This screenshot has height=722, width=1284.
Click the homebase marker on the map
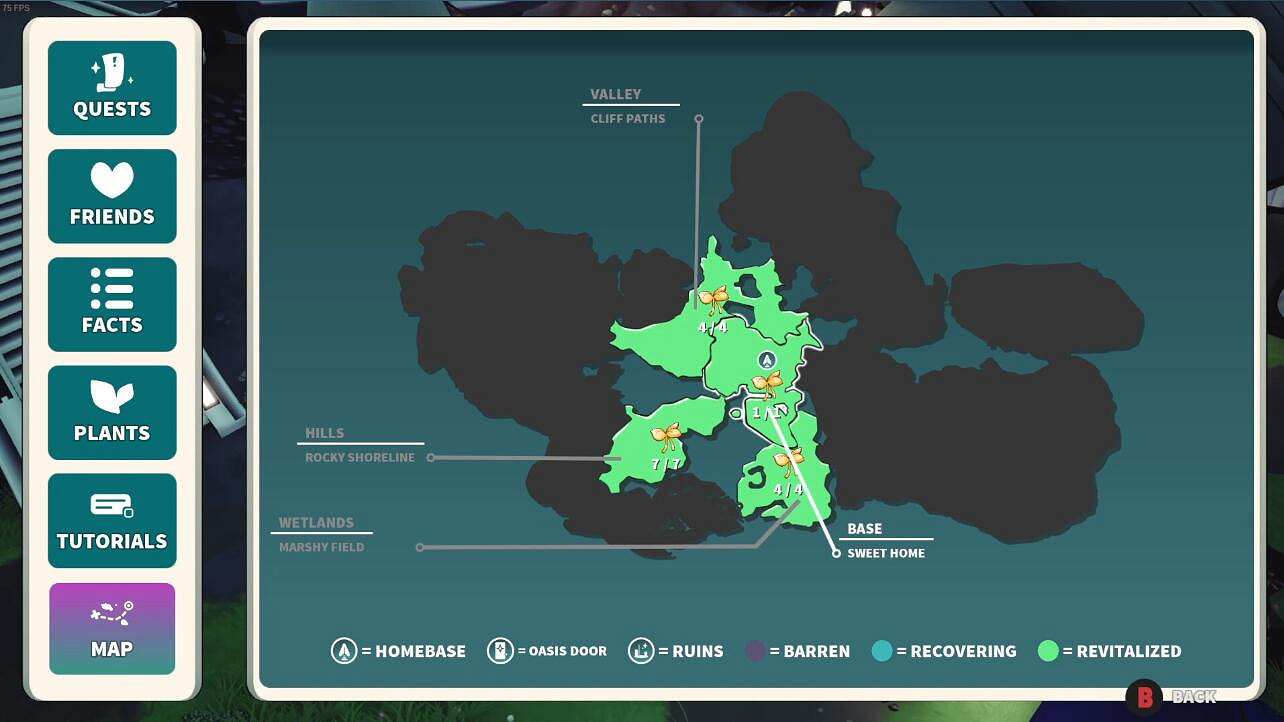[767, 360]
